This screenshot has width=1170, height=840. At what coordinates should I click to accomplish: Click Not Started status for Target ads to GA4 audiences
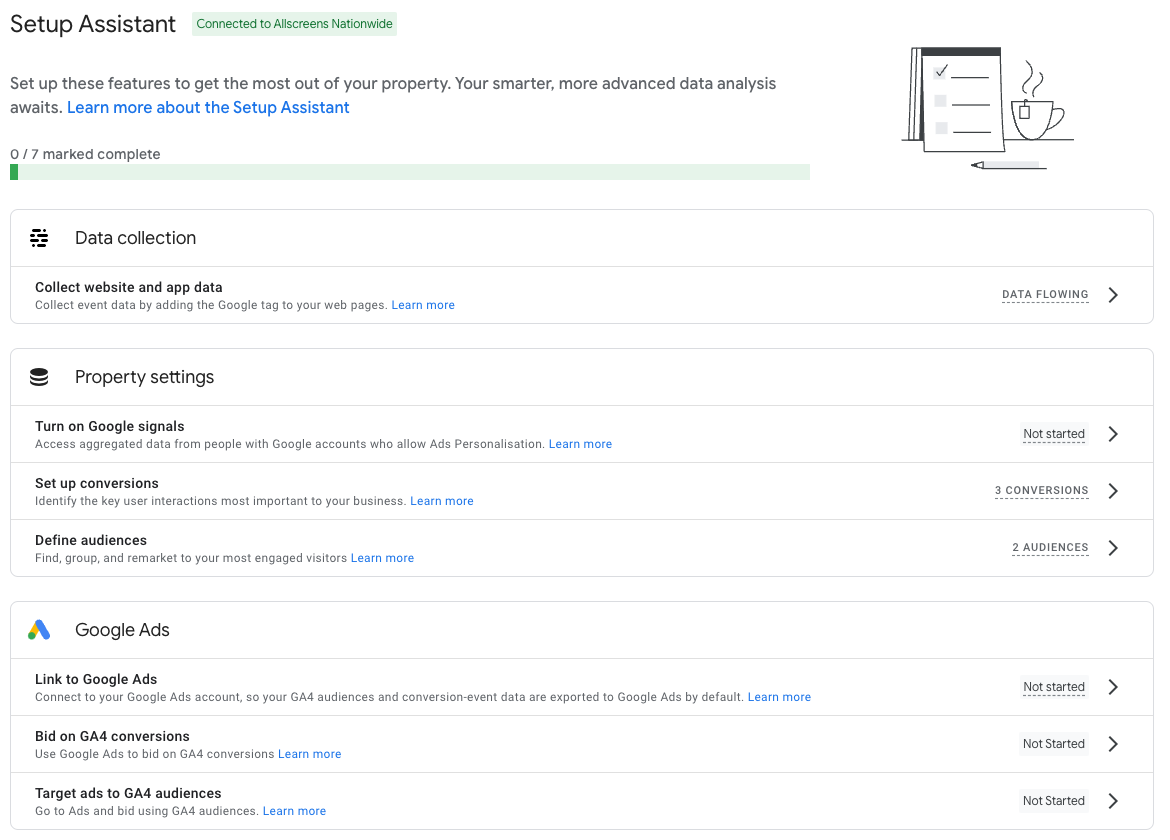[1054, 800]
